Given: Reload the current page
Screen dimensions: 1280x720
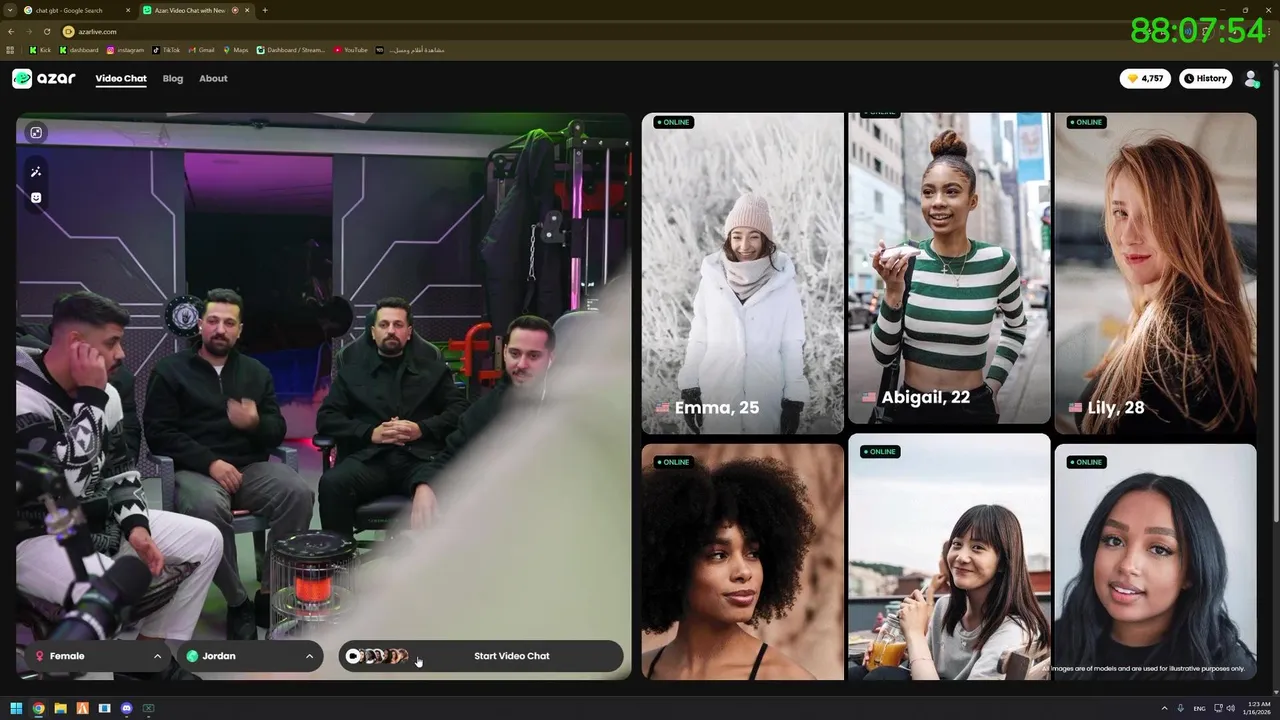Looking at the screenshot, I should pos(47,31).
